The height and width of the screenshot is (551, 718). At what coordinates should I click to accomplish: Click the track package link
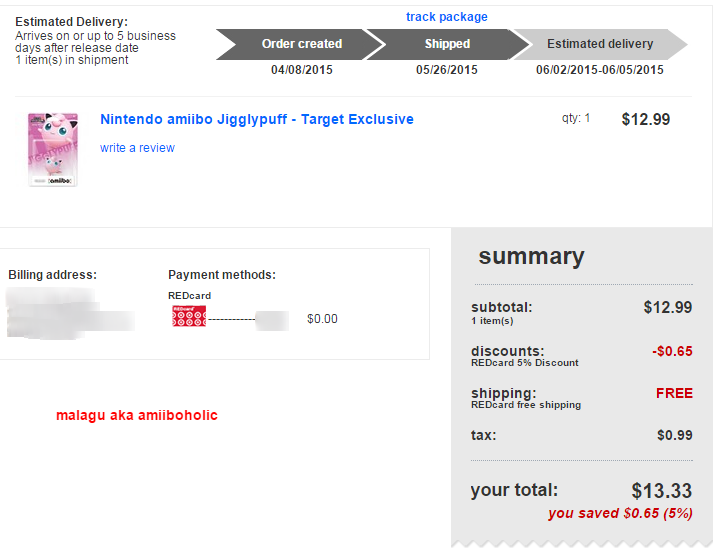tap(446, 17)
